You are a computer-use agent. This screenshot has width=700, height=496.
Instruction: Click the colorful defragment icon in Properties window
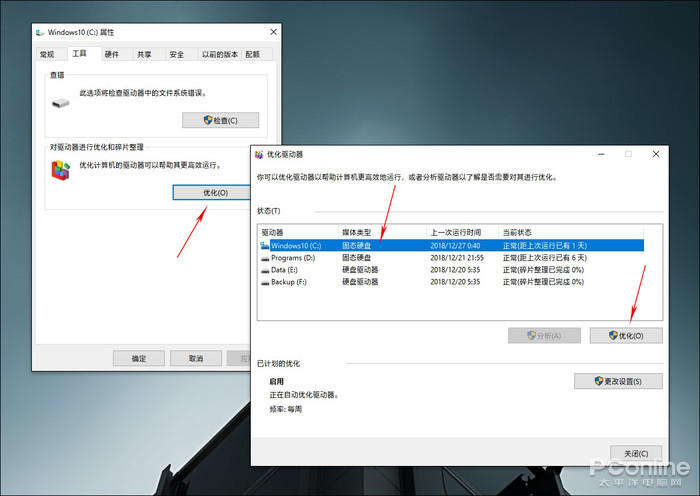(x=61, y=170)
